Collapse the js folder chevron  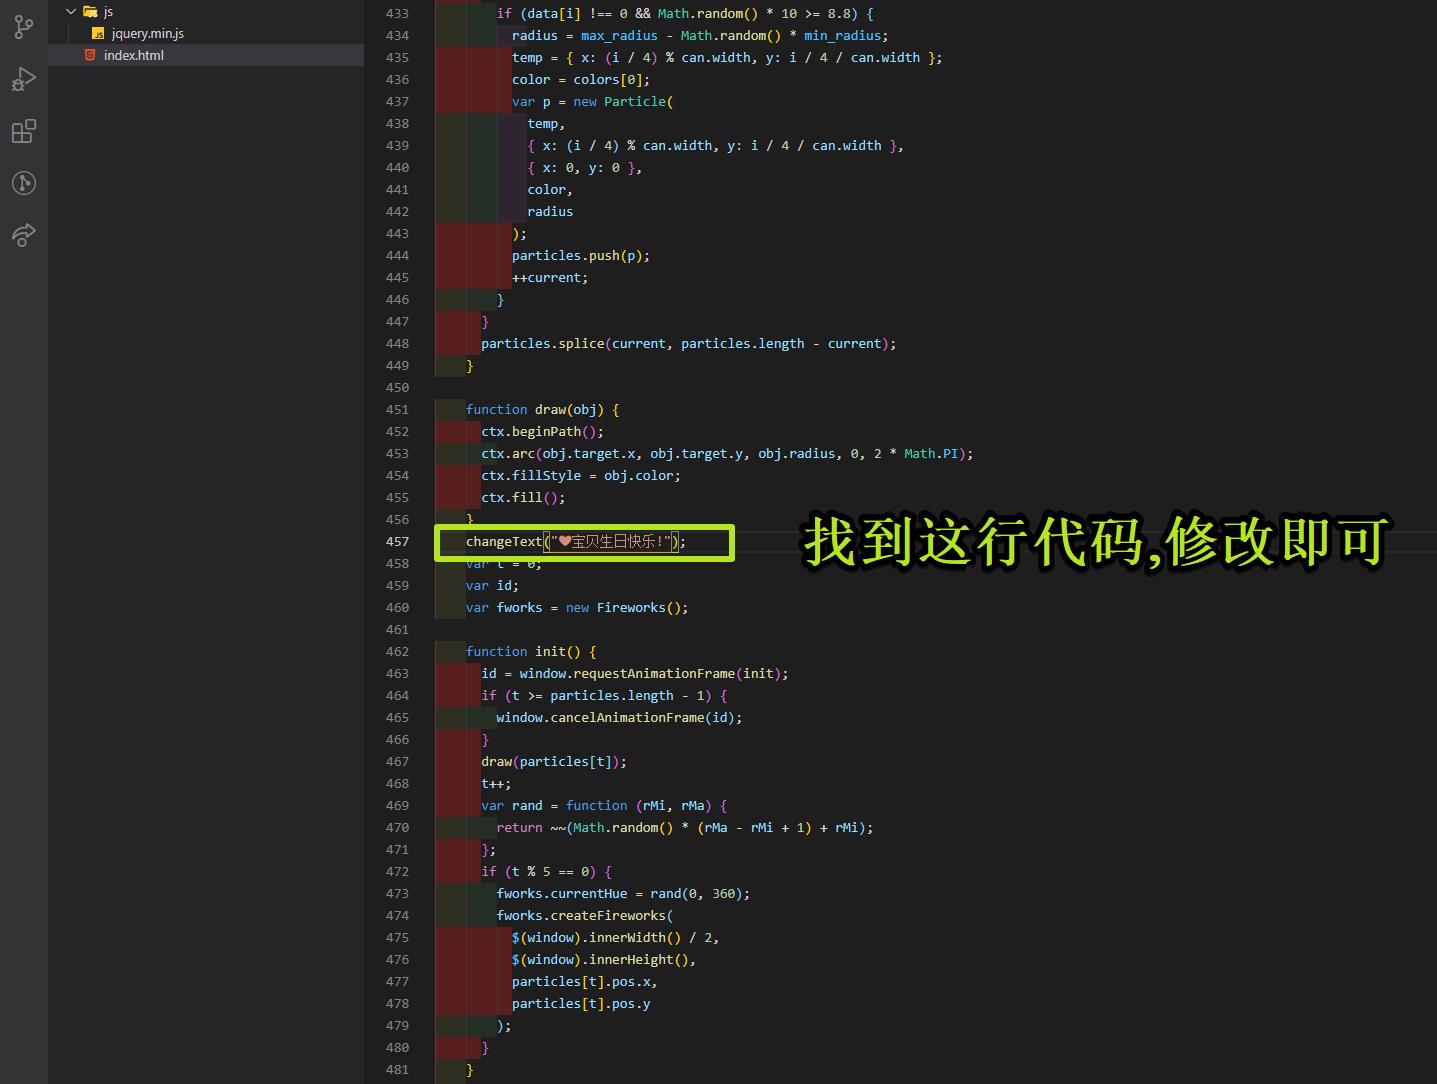click(x=71, y=11)
